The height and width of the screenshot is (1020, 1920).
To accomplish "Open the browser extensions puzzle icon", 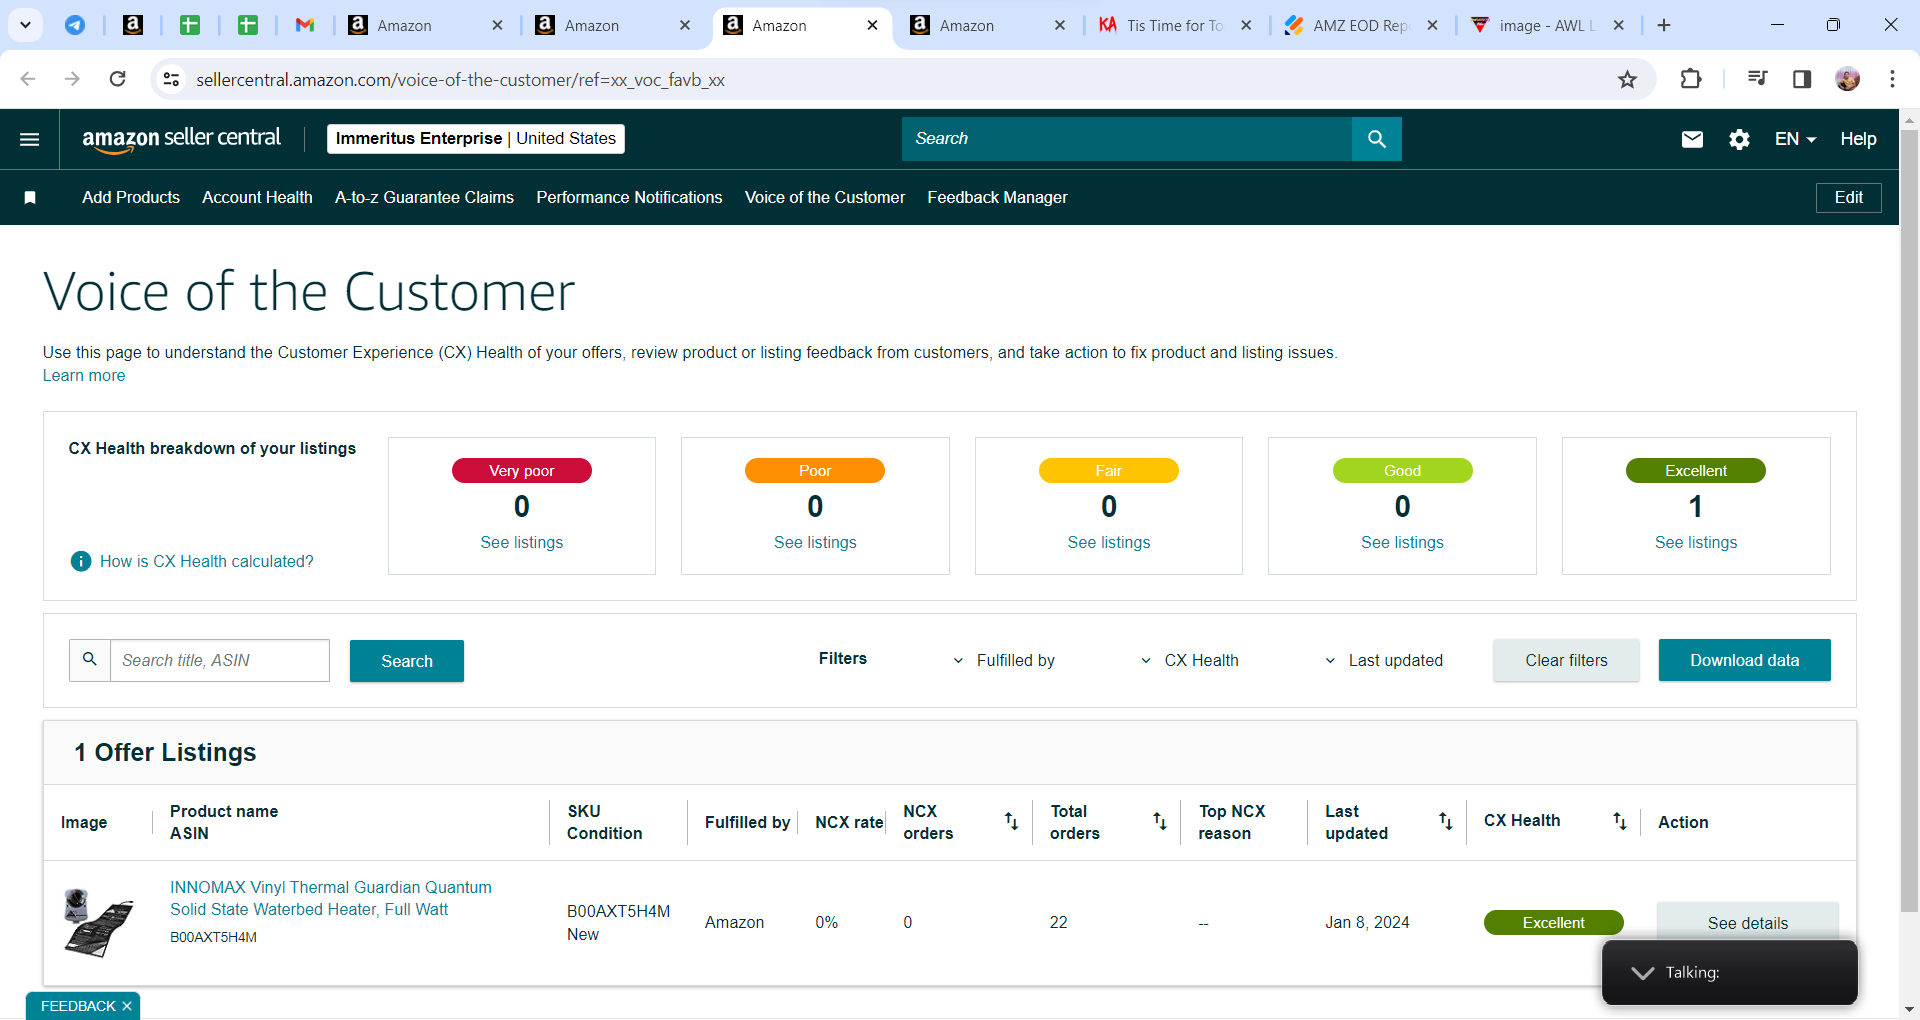I will tap(1691, 79).
